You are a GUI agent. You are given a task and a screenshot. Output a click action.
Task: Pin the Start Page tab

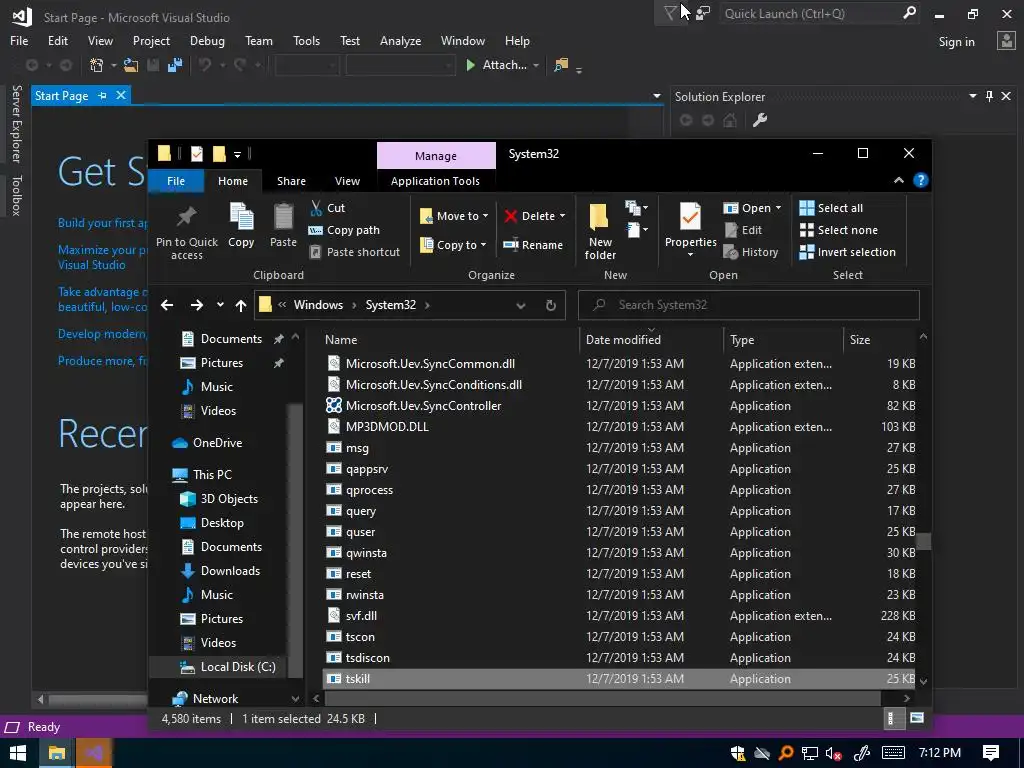(102, 95)
